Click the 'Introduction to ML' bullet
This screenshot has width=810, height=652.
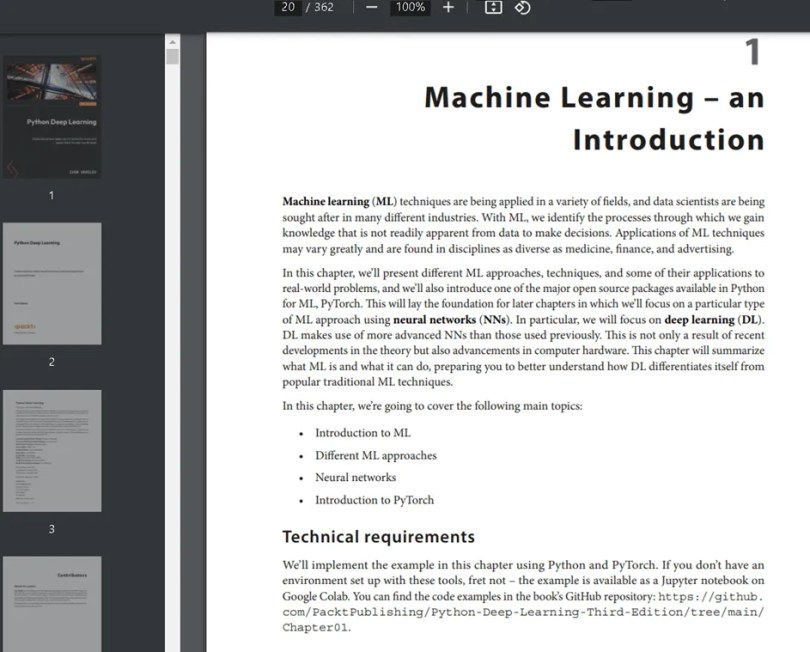coord(363,433)
